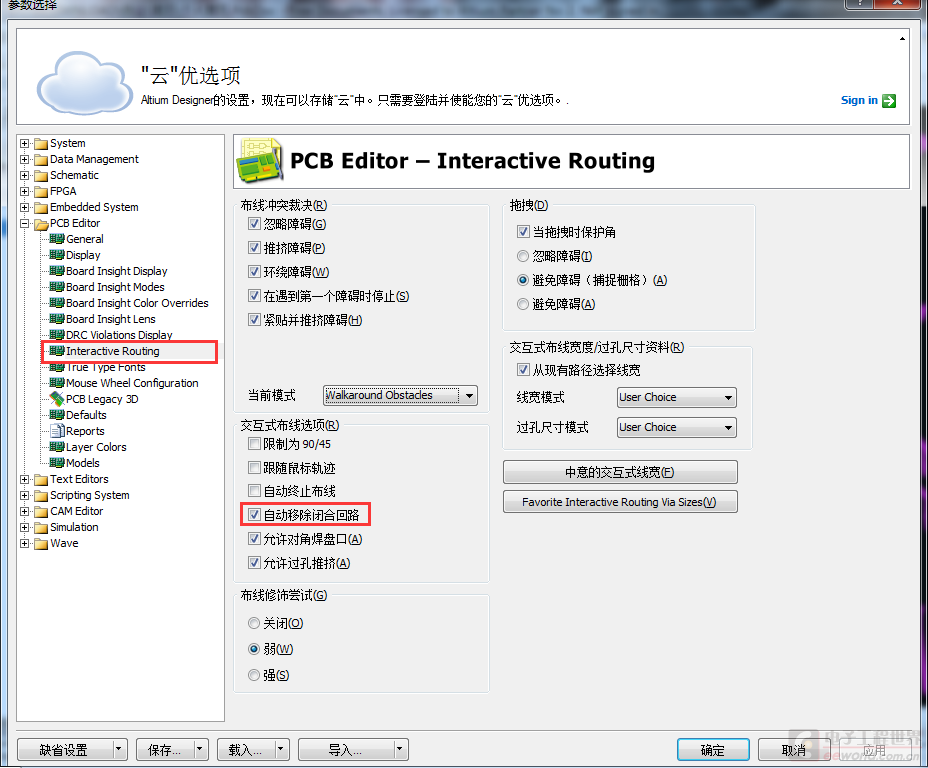Toggle the 推挤障碍(P) checkbox
This screenshot has height=768, width=928.
pyautogui.click(x=254, y=248)
